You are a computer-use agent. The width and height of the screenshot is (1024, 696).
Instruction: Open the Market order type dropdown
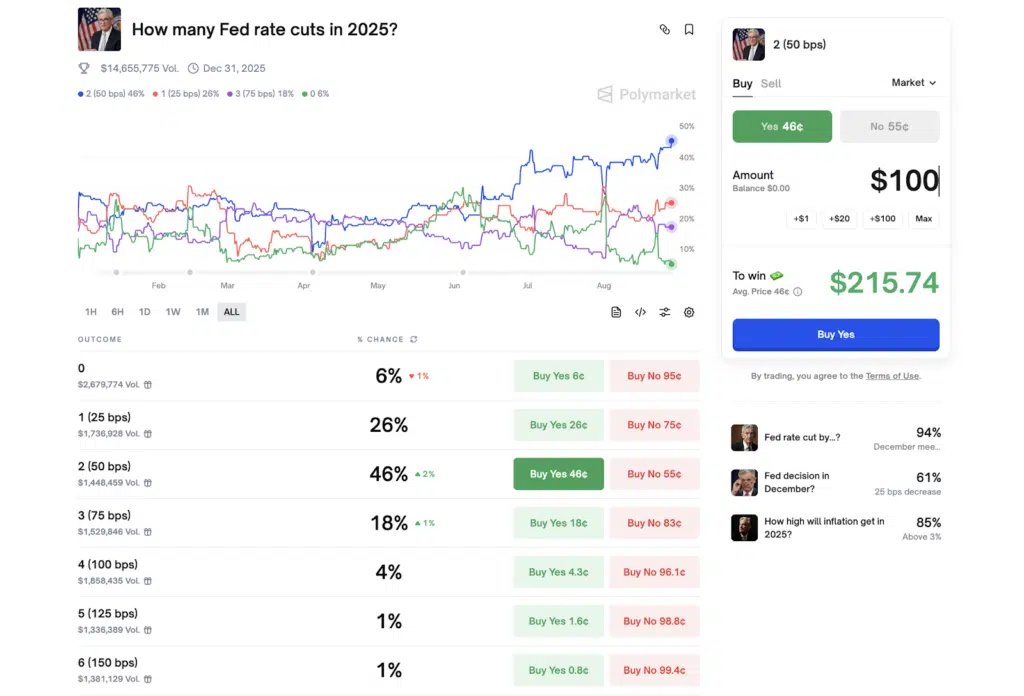tap(914, 83)
